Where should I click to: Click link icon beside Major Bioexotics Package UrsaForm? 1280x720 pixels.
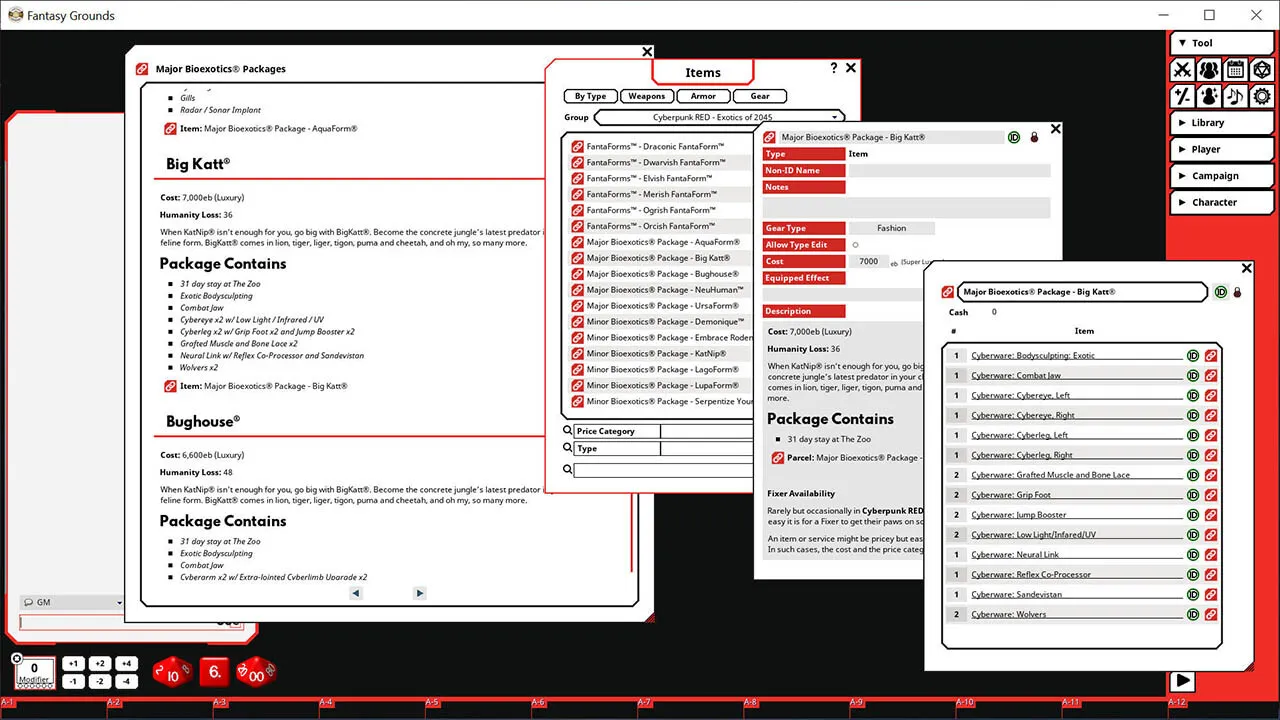click(x=577, y=306)
